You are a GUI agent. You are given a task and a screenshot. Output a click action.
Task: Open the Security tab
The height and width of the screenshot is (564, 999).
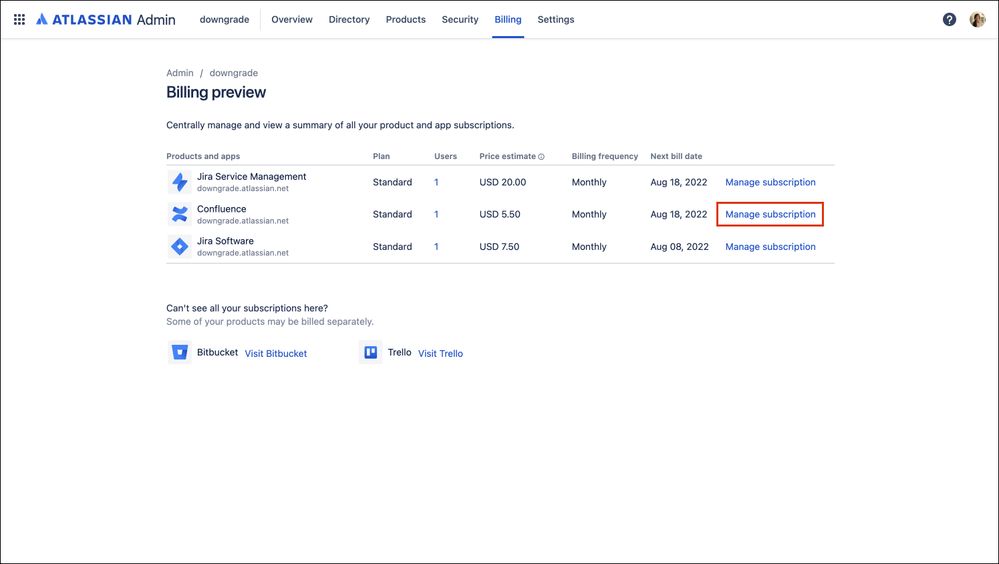coord(460,20)
